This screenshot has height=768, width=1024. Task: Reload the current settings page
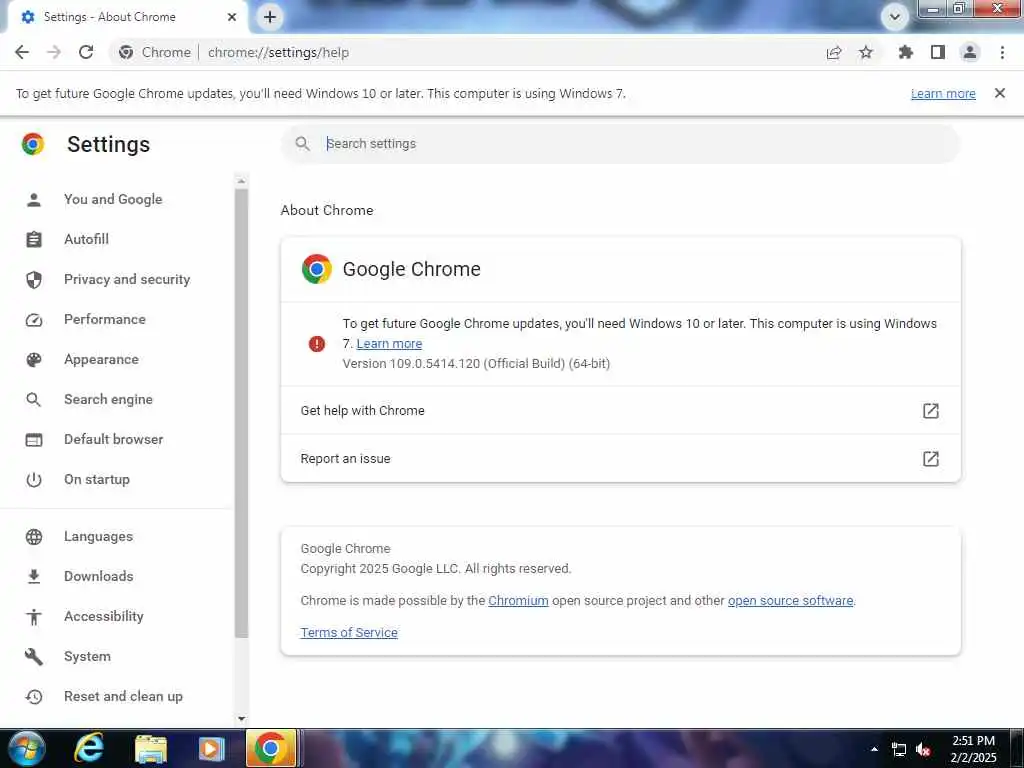[x=86, y=52]
